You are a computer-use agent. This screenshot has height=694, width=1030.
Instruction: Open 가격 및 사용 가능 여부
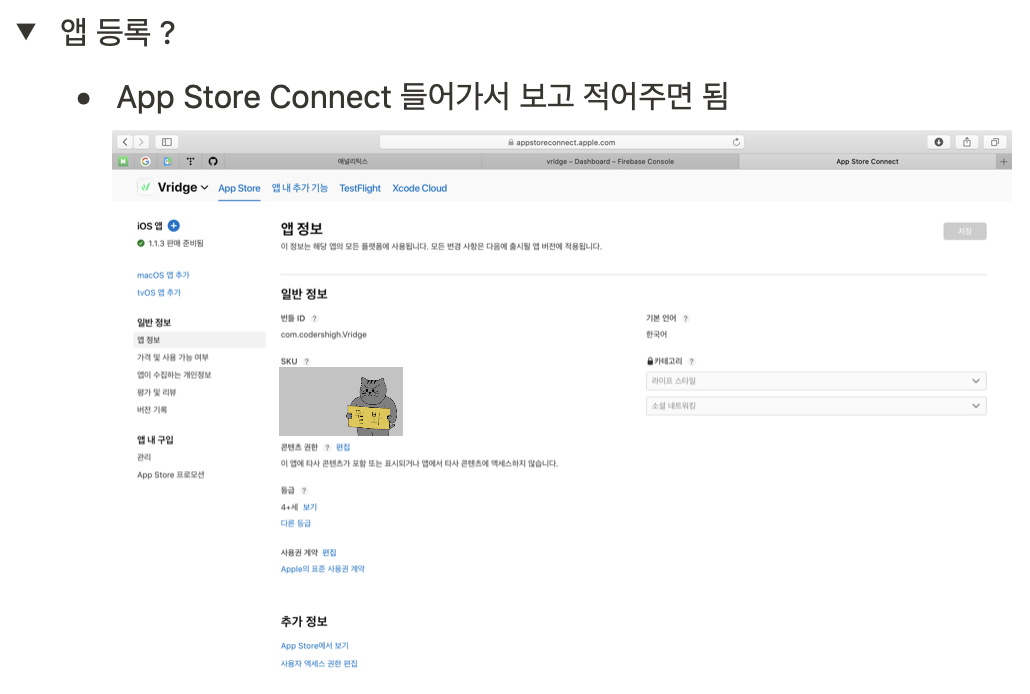pyautogui.click(x=173, y=358)
